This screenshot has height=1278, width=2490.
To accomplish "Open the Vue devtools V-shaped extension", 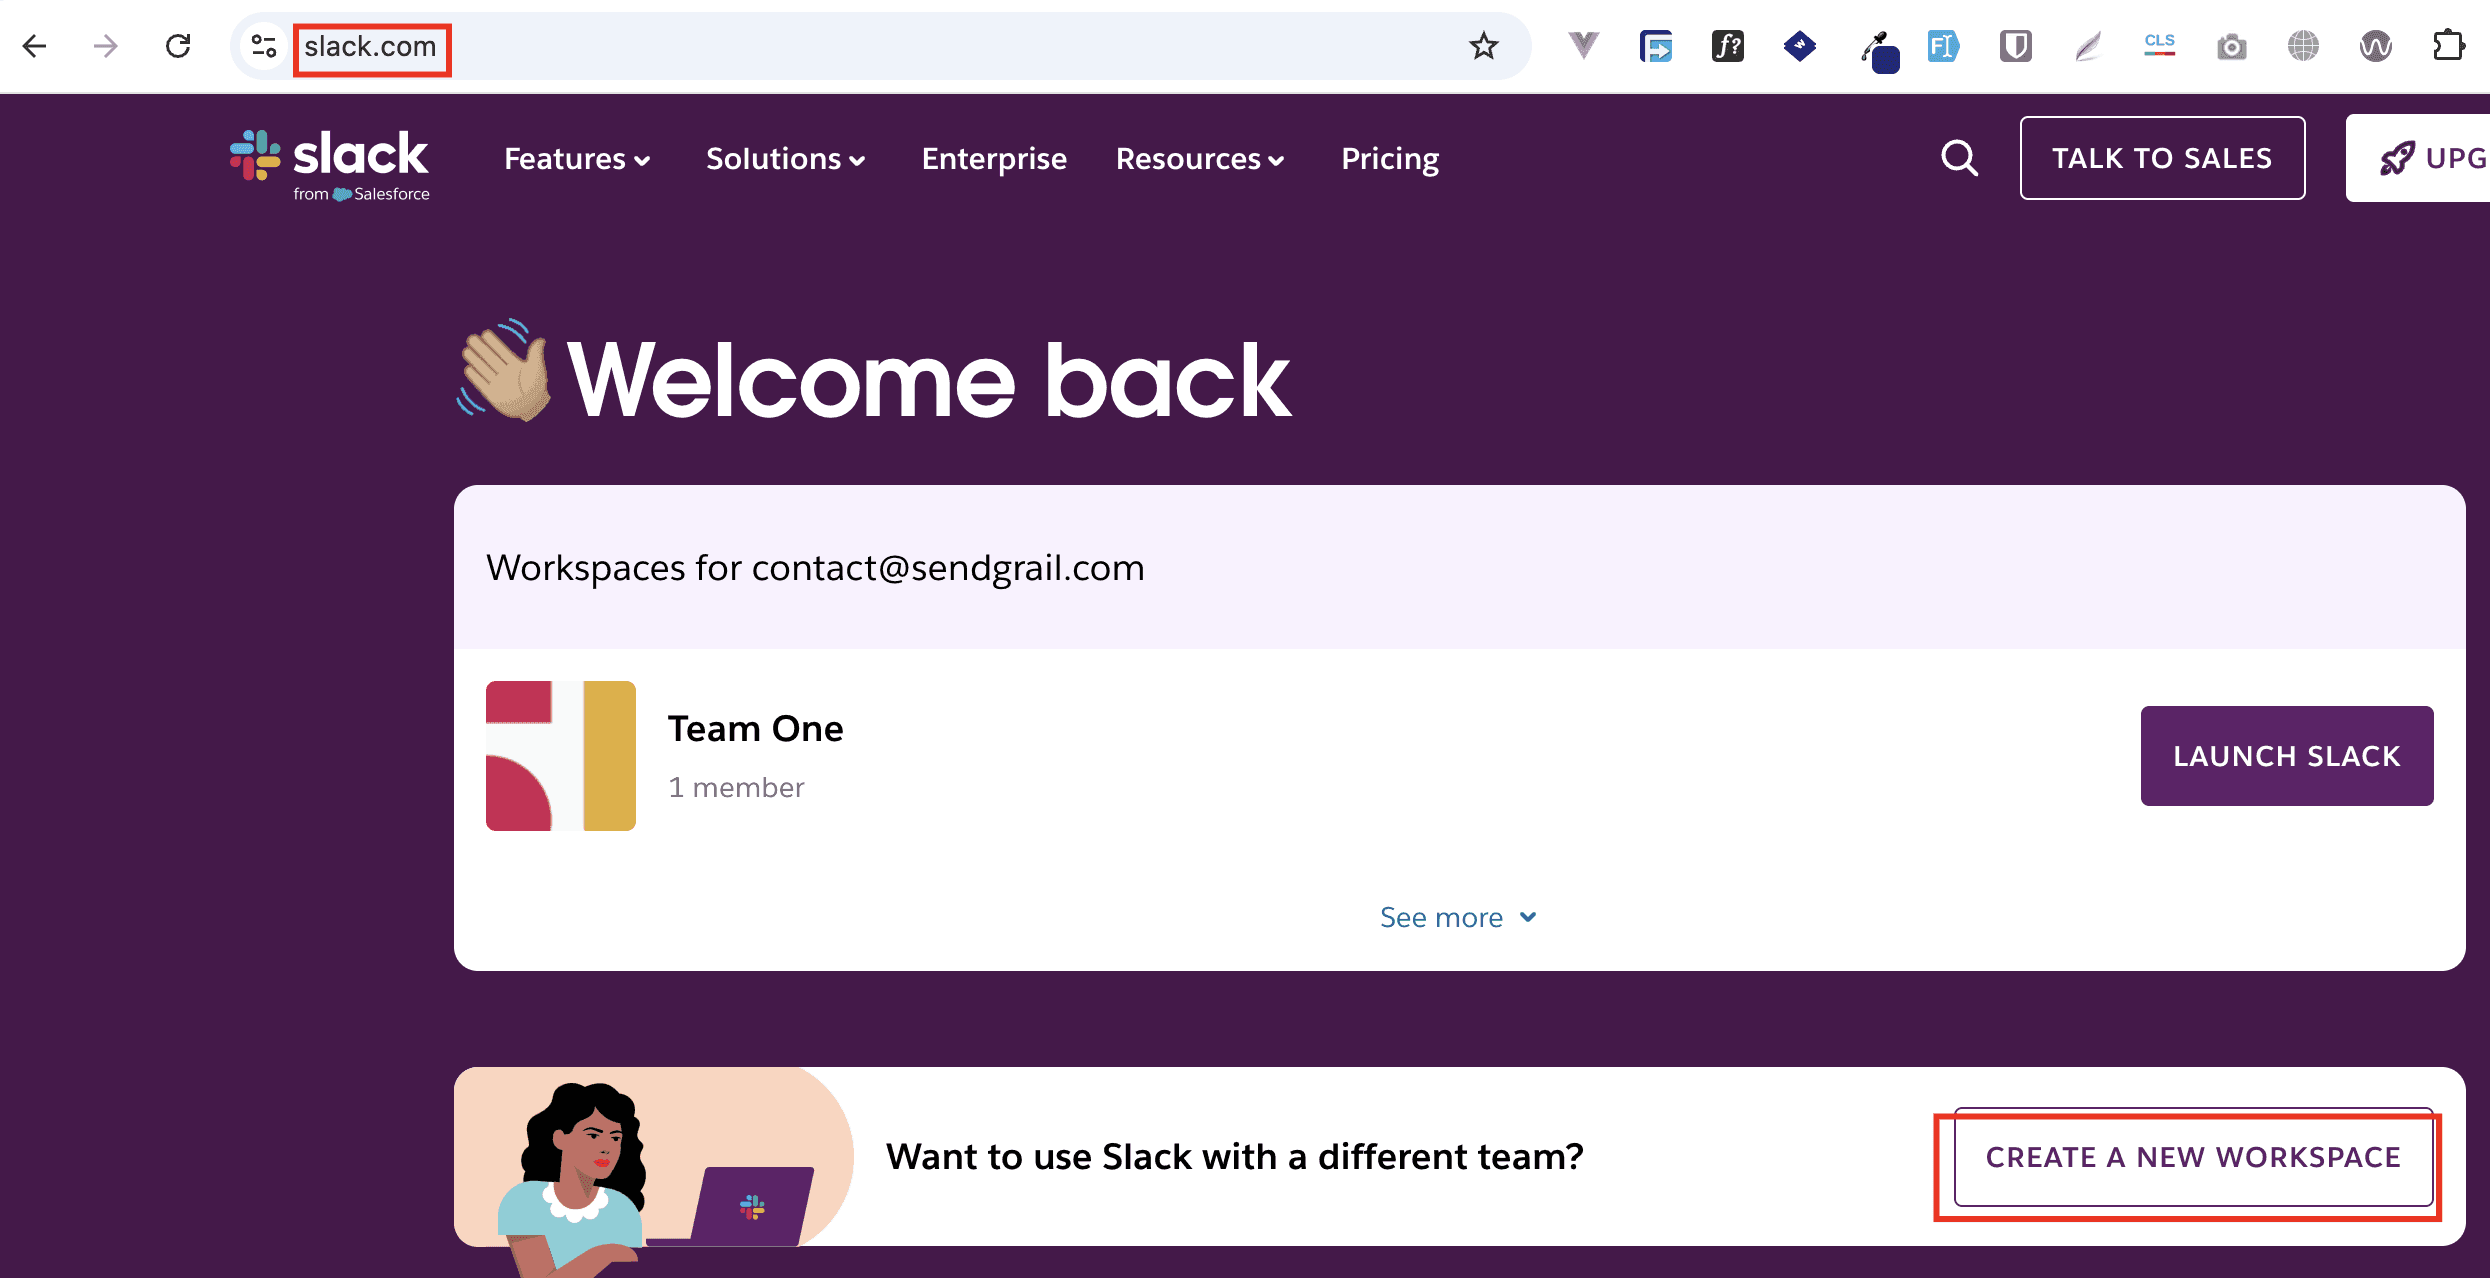I will [1584, 46].
